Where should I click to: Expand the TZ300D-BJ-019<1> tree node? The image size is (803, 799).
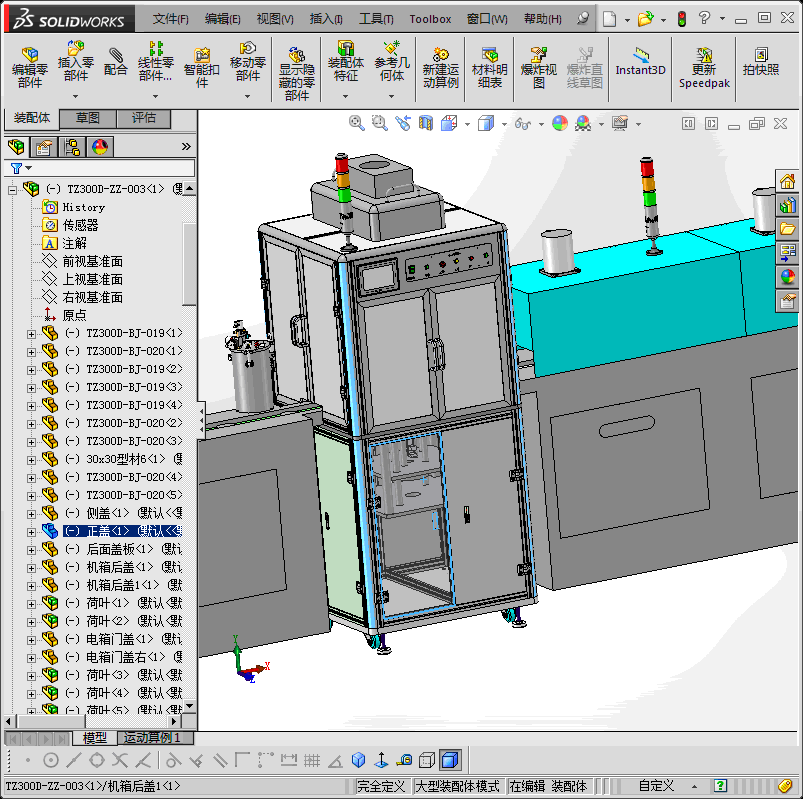(31, 333)
